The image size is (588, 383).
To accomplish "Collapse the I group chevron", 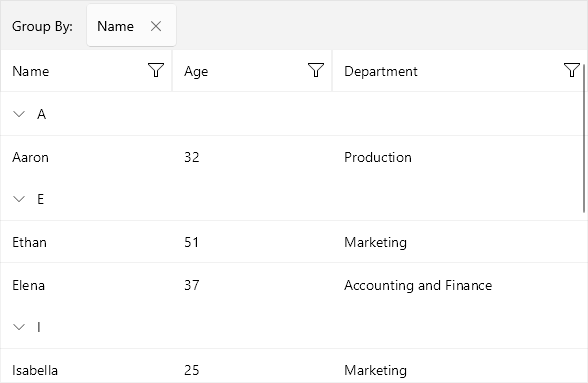I will [x=19, y=327].
